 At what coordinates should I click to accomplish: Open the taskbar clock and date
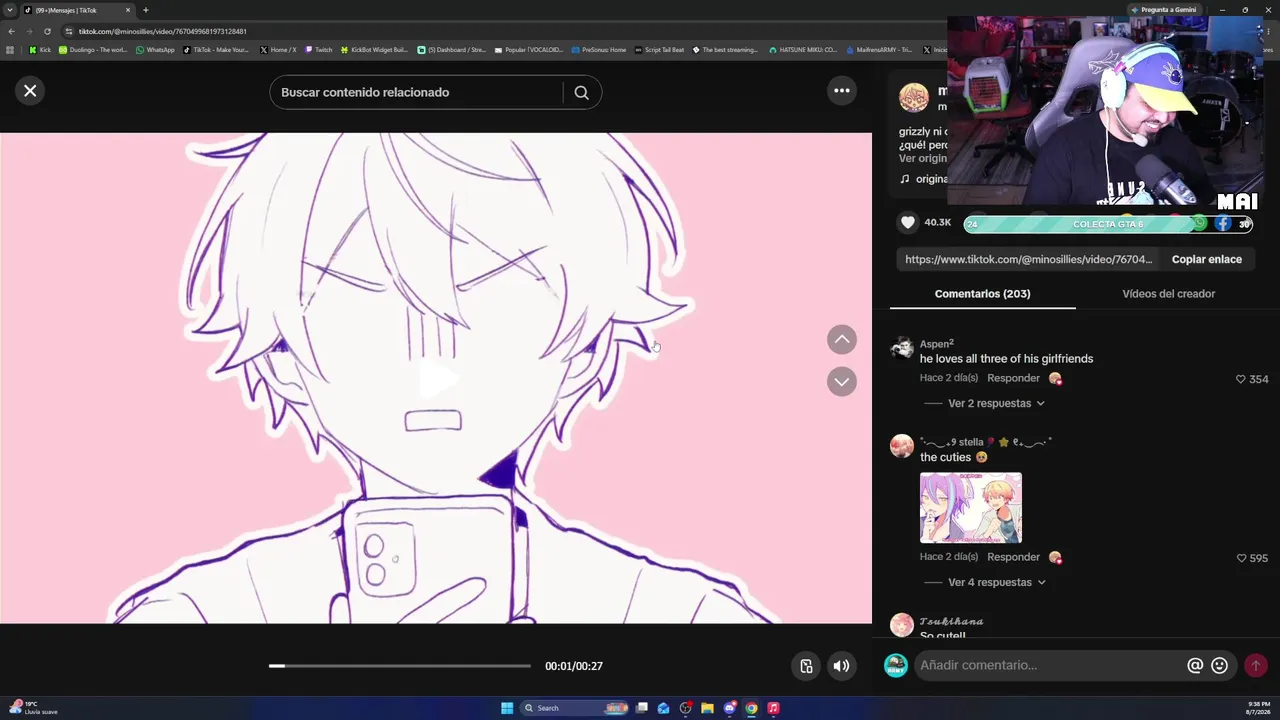(x=1257, y=708)
